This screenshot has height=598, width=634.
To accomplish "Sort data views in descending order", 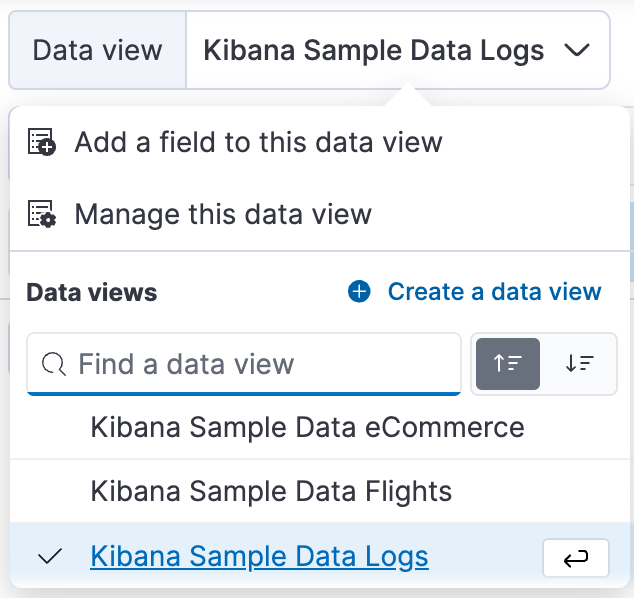I will (579, 364).
